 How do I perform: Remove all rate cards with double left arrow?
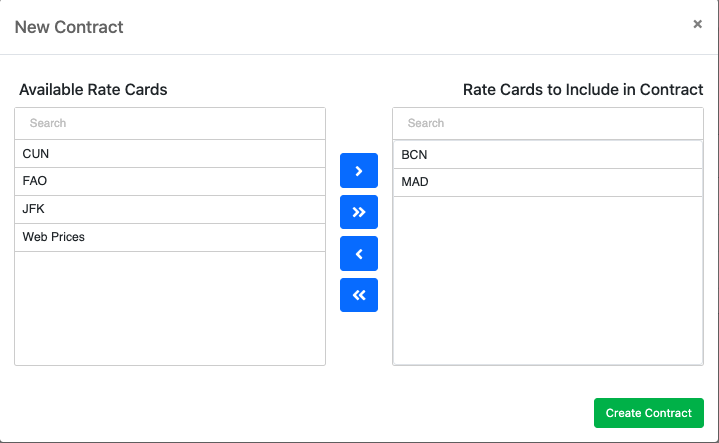[x=359, y=295]
